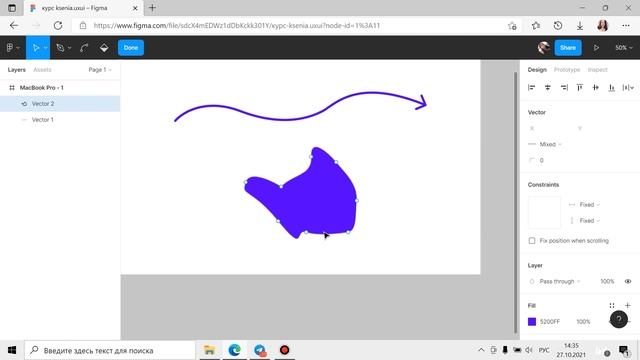Click the Done button
Screen dimensions: 640x360
pyautogui.click(x=131, y=48)
